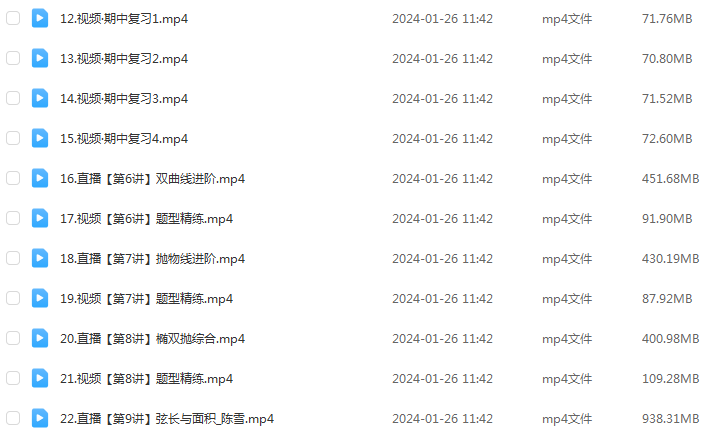Click video icon for 12.视频·期中复习1.mp4
This screenshot has height=433, width=710.
(x=40, y=19)
